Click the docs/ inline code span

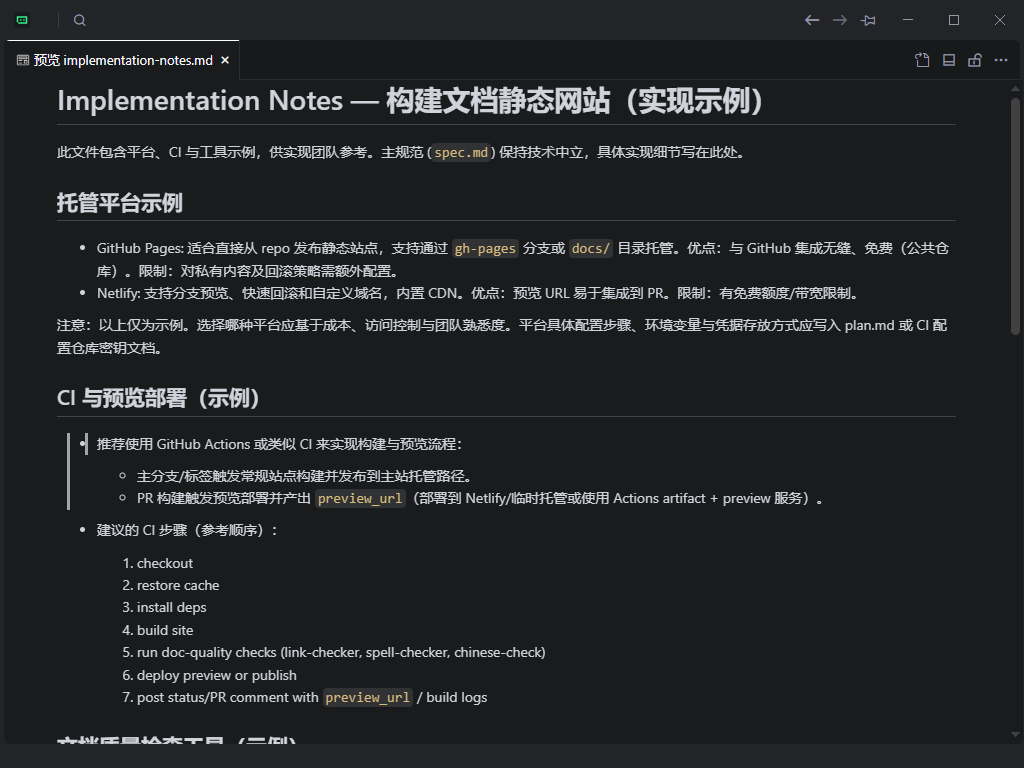pos(590,248)
